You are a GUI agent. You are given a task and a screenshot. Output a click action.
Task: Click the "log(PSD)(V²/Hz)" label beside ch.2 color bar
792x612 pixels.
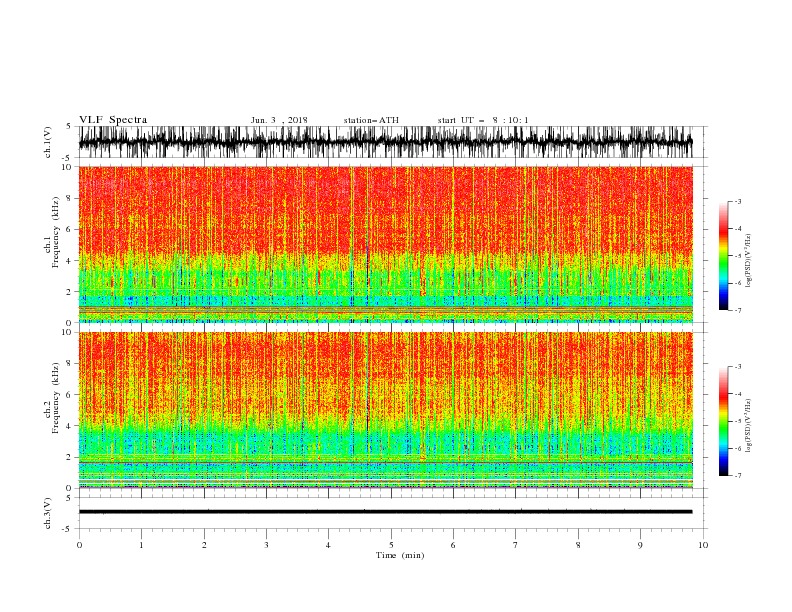(748, 425)
